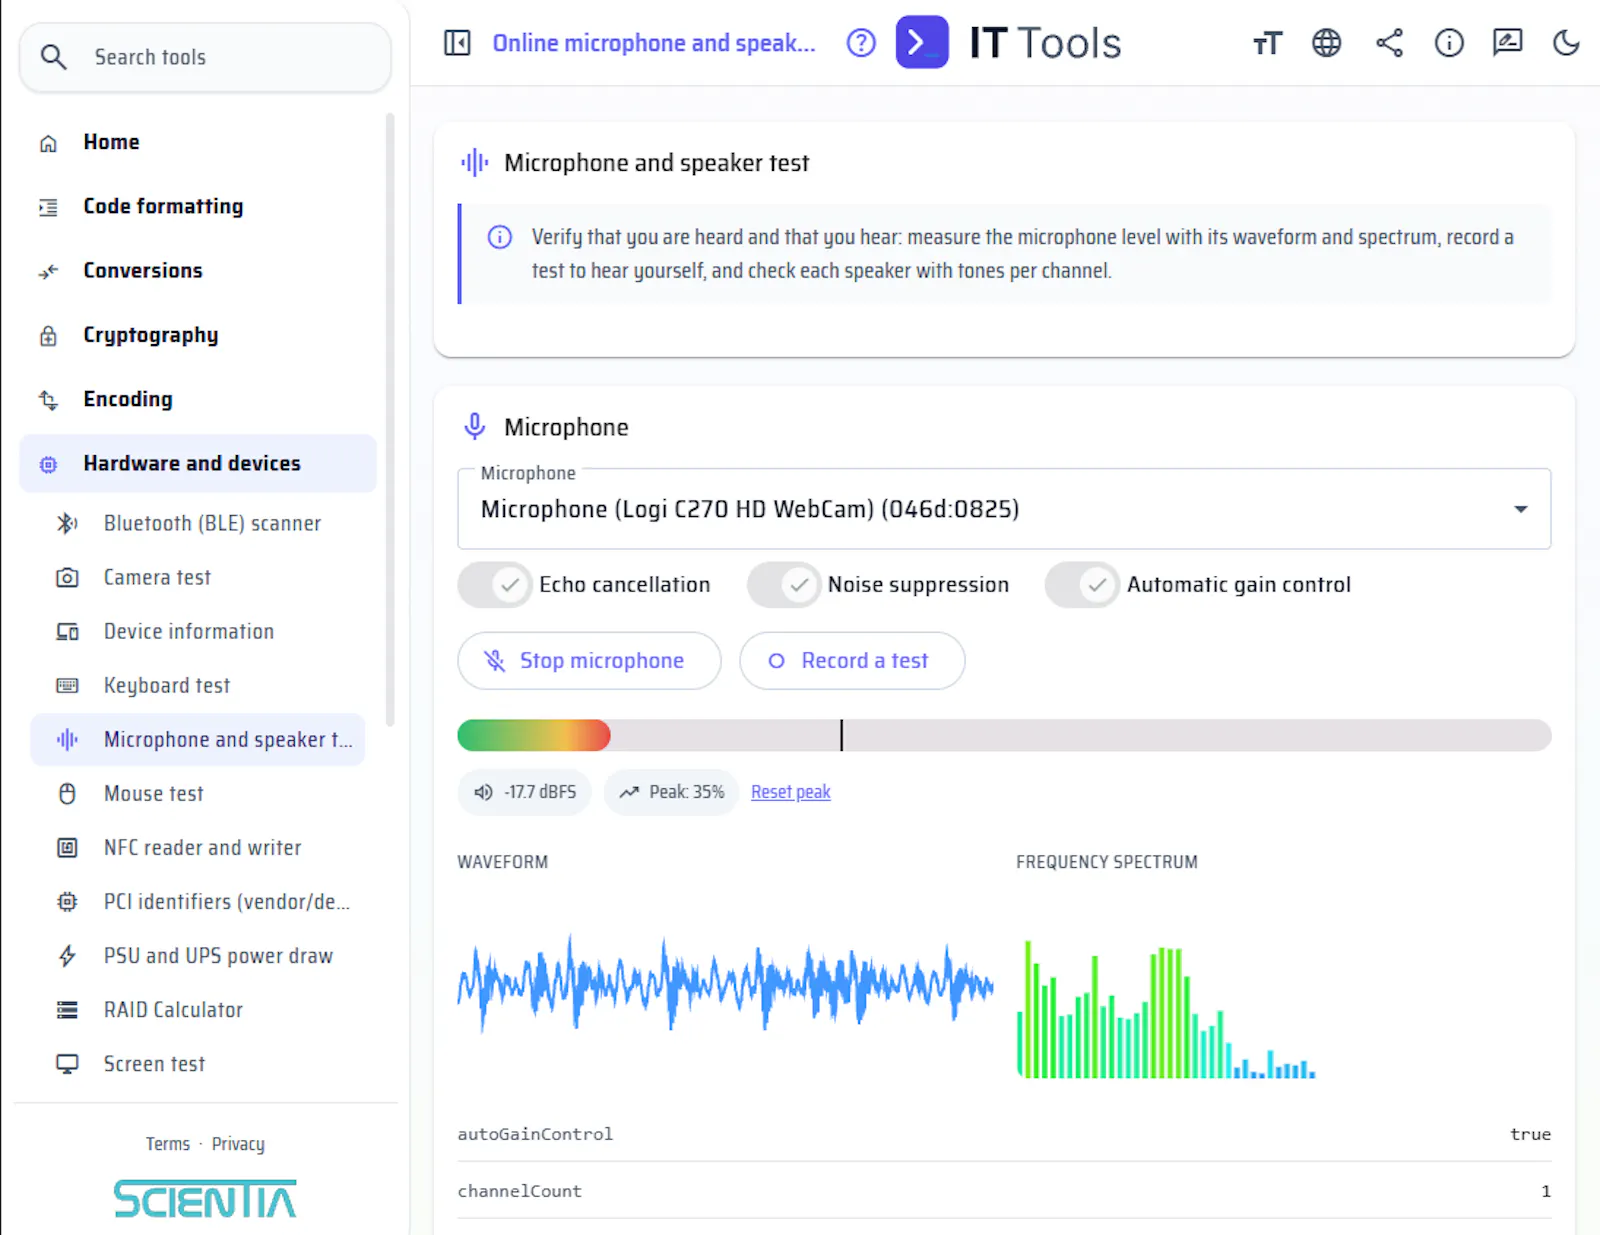Click the PCI identifiers chip icon
Screen dimensions: 1600x1235
click(67, 901)
